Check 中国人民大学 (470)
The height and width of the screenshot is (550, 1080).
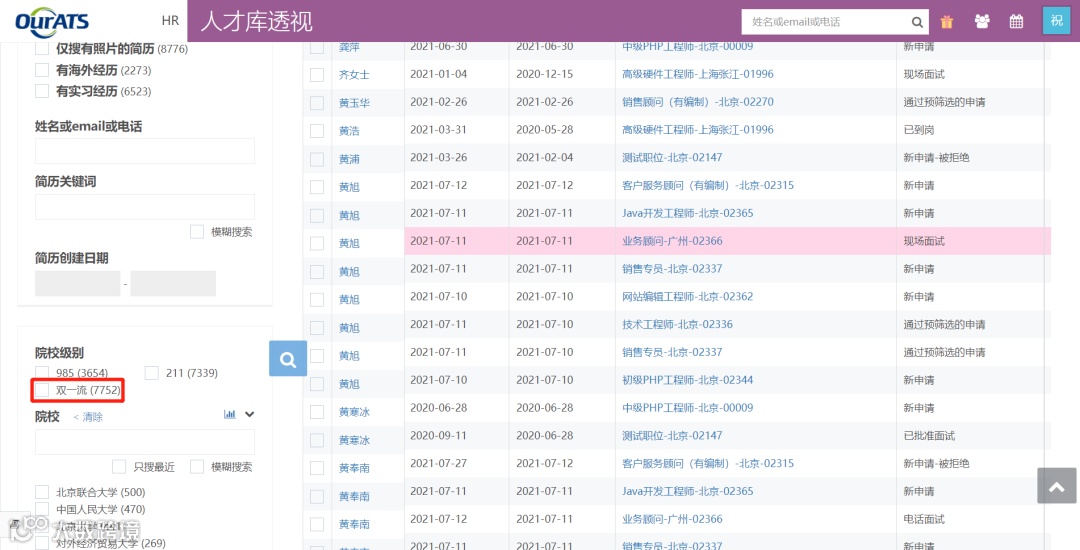pyautogui.click(x=42, y=509)
